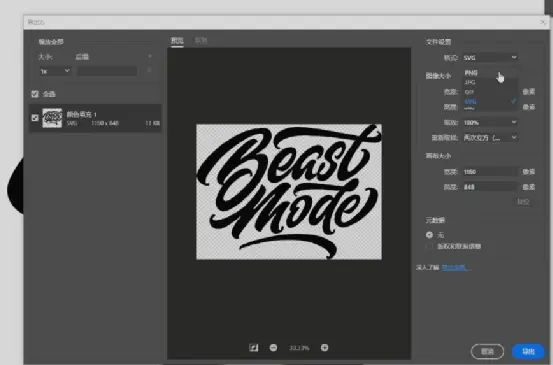This screenshot has width=553, height=365.
Task: Click the Reset button under canvas size
Action: [x=523, y=202]
